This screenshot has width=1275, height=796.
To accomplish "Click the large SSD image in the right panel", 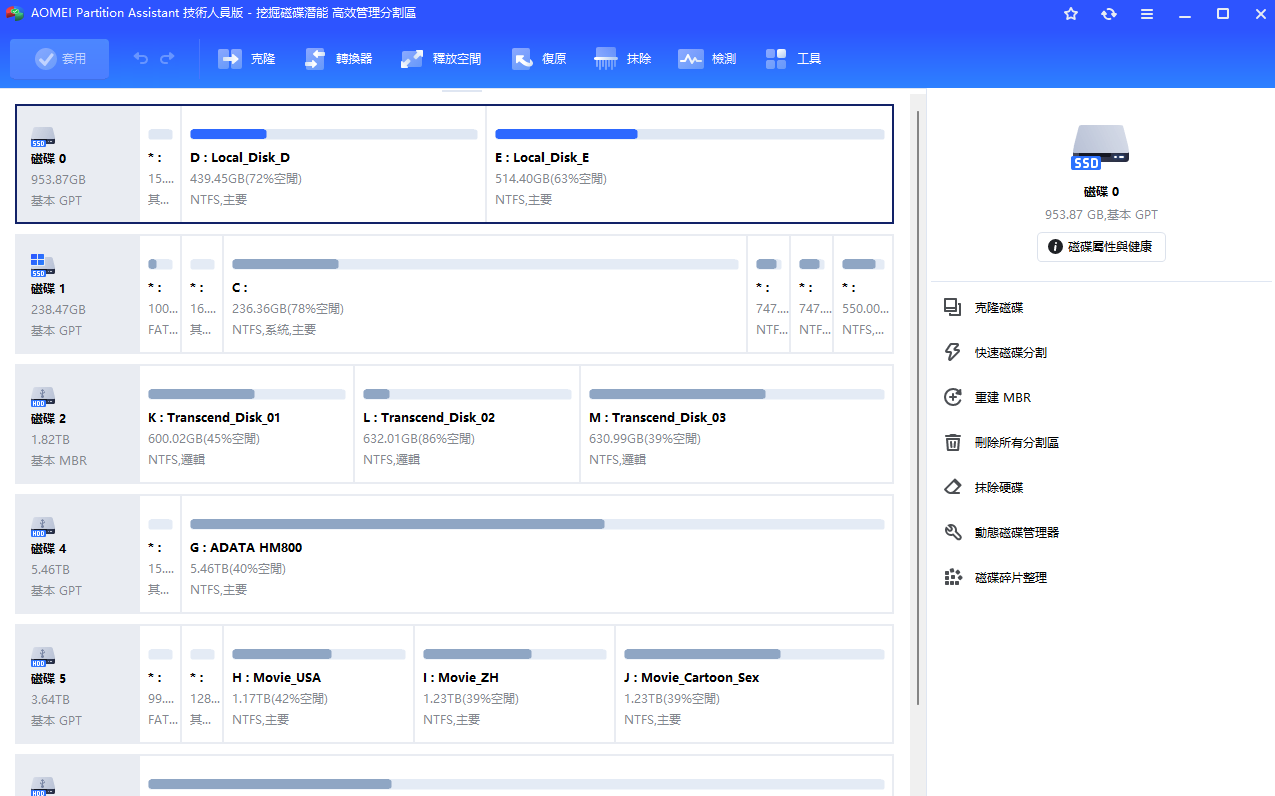I will pos(1101,148).
